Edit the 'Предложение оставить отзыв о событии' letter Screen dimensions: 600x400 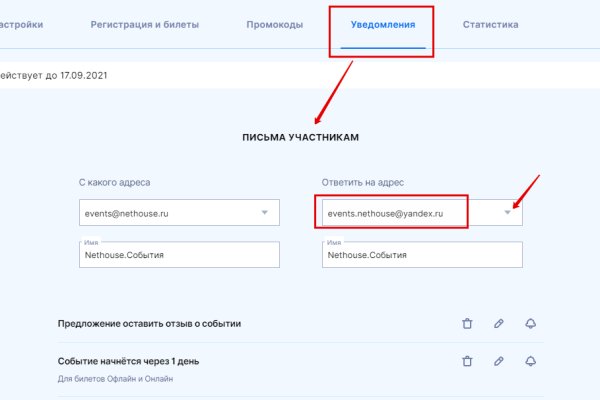click(498, 323)
